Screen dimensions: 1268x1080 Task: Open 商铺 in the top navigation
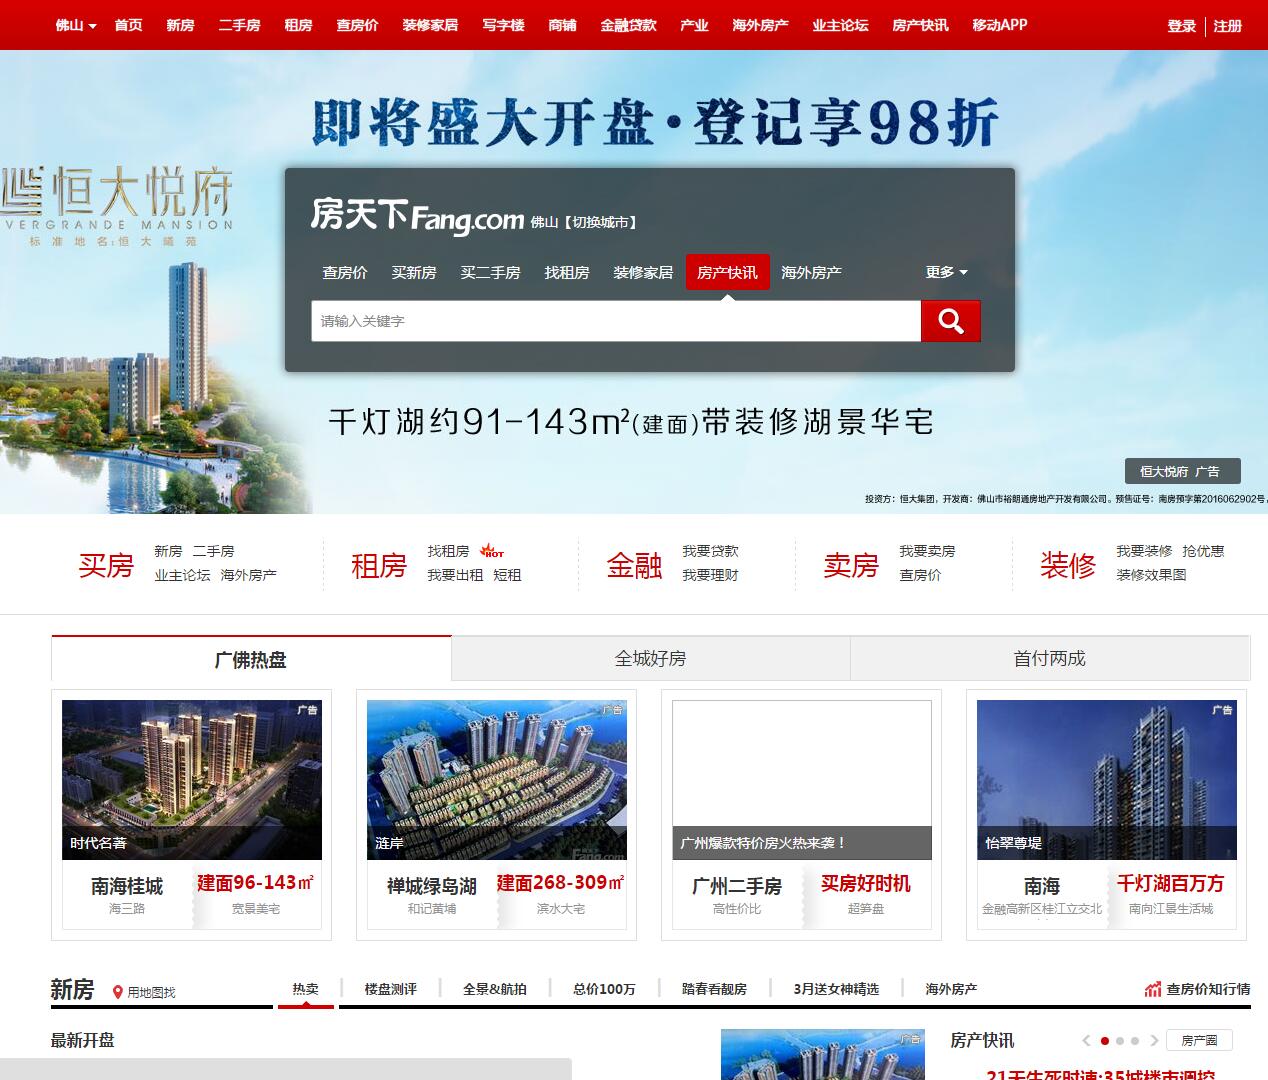click(562, 25)
